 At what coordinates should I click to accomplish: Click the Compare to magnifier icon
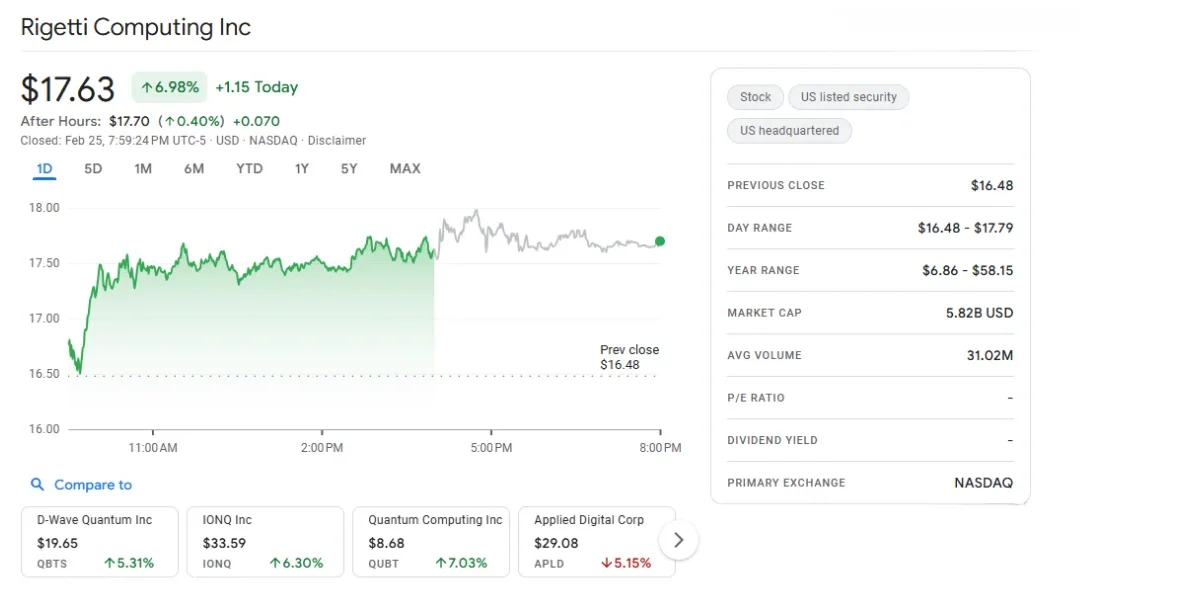38,485
